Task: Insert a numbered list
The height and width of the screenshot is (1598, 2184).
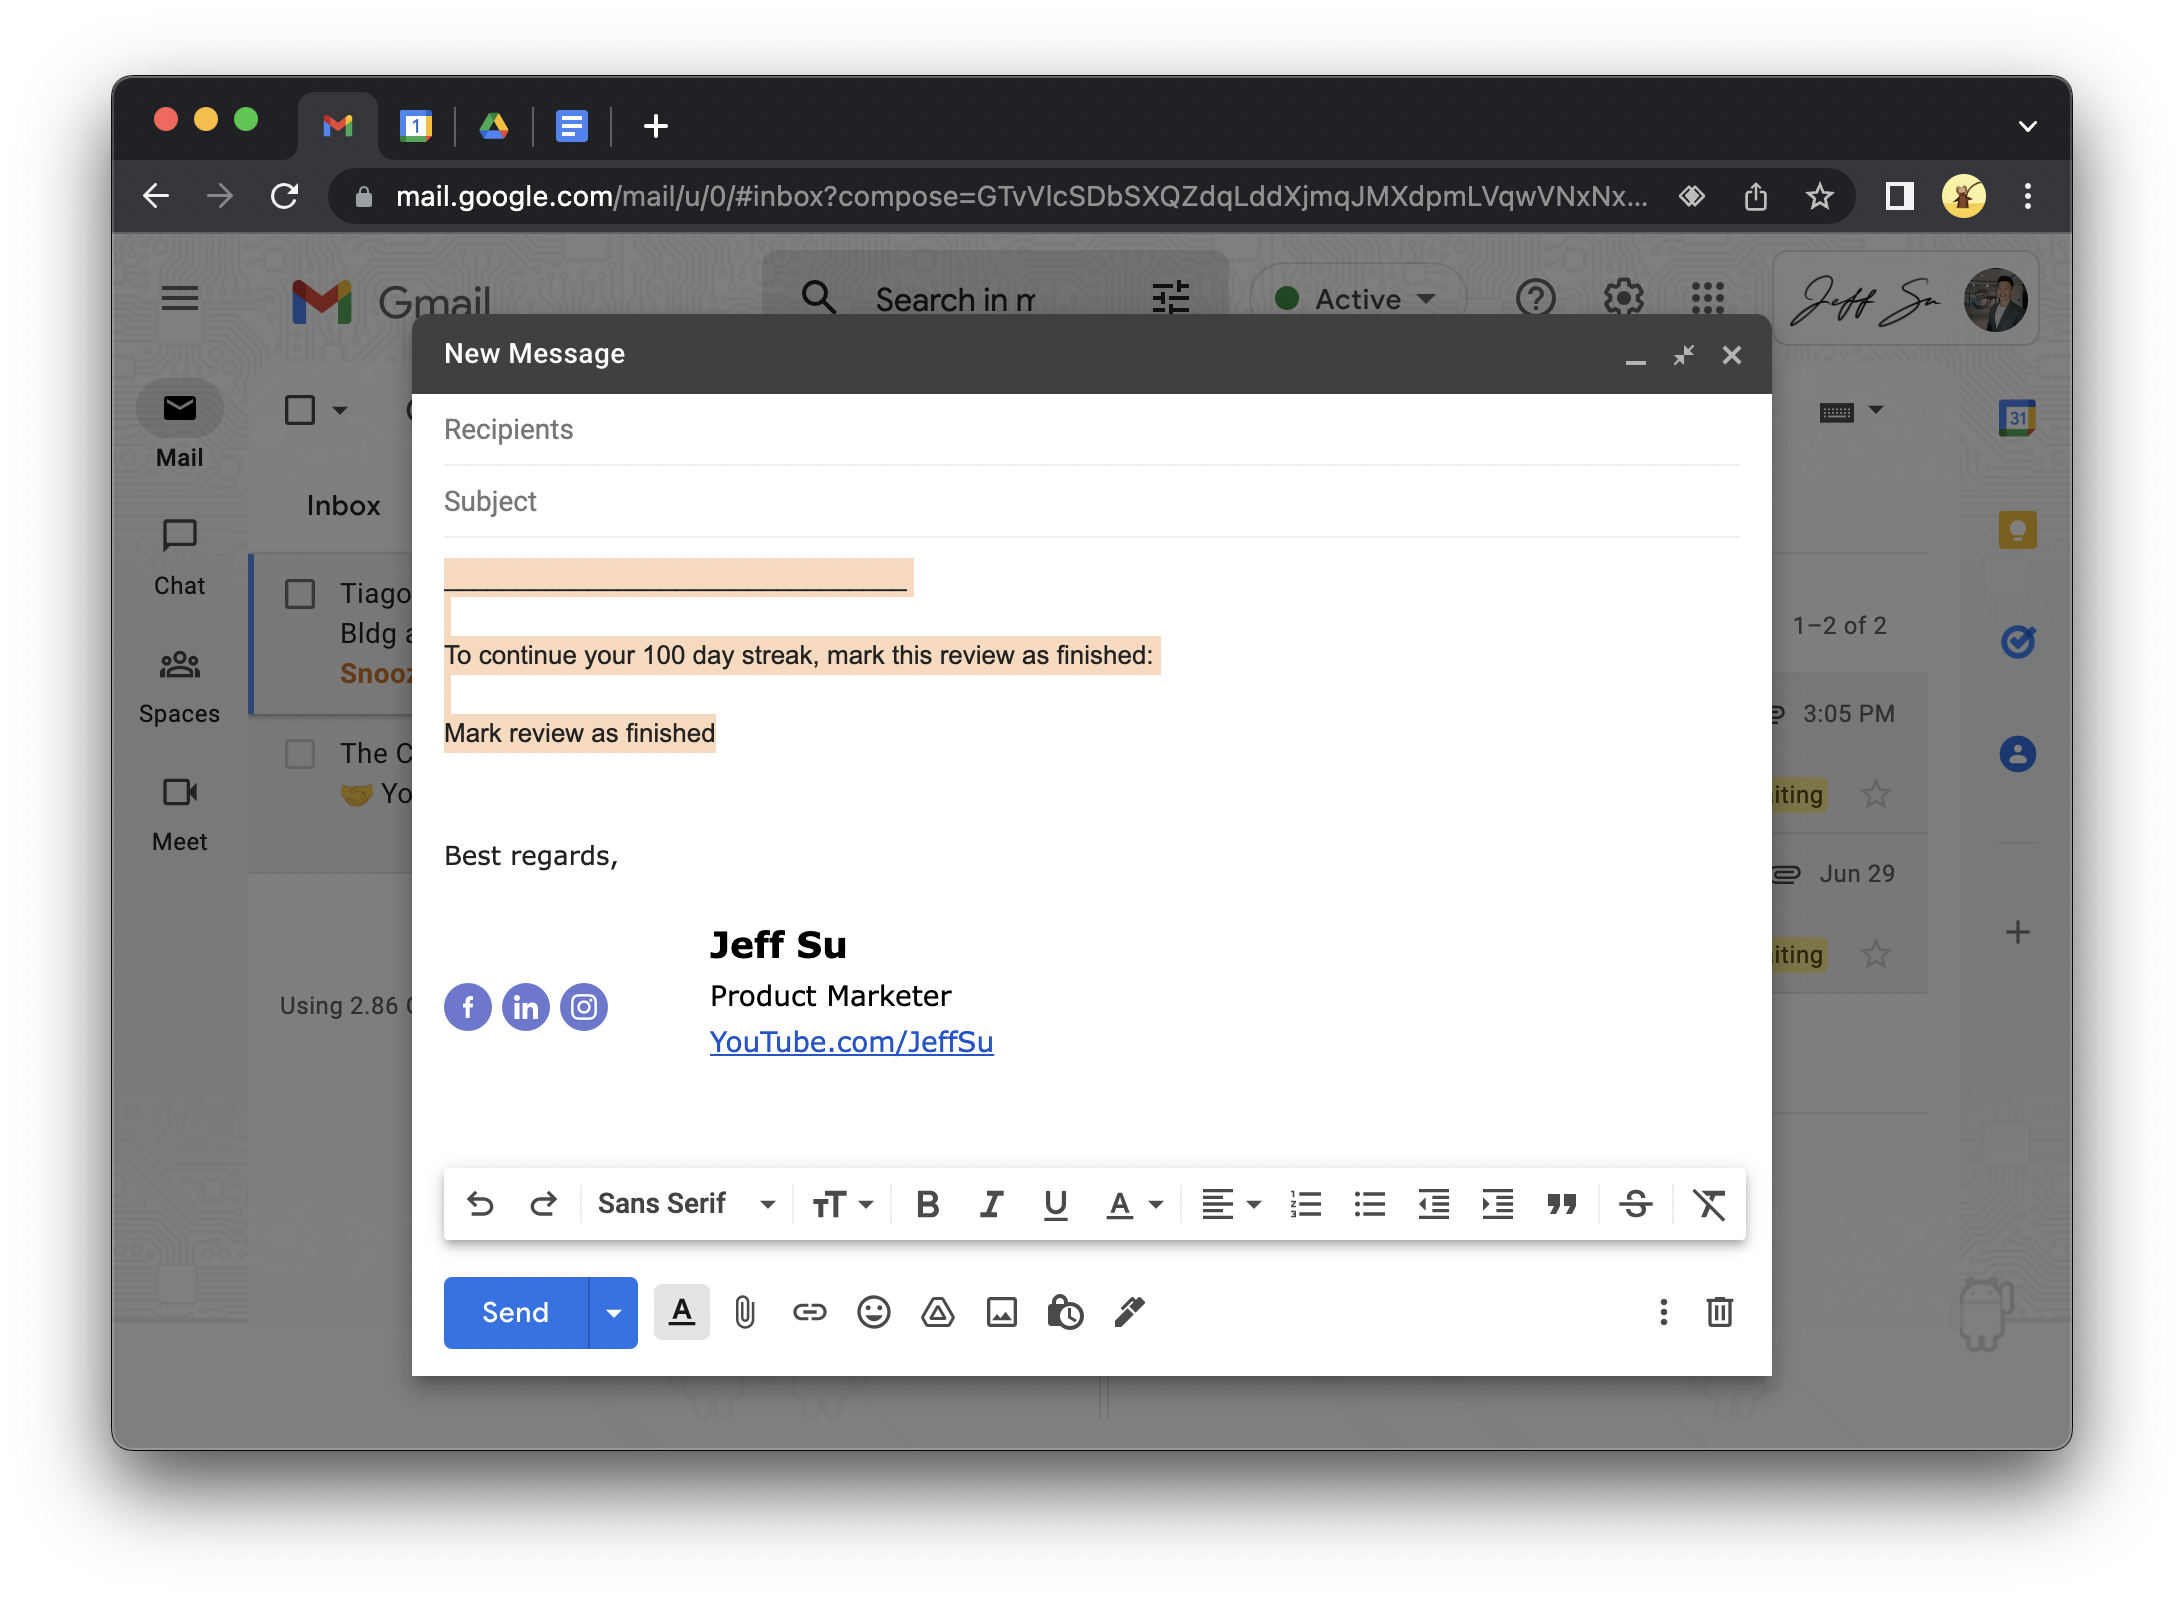Action: click(x=1306, y=1204)
